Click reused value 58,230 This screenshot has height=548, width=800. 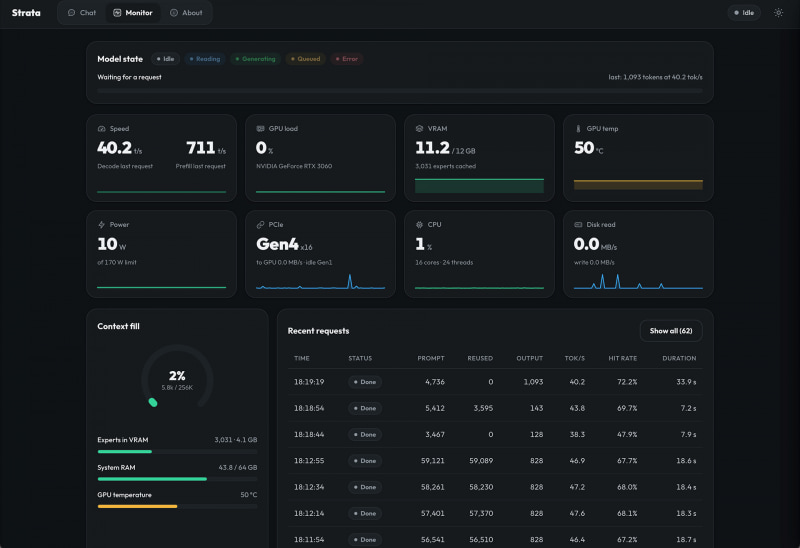[x=481, y=487]
